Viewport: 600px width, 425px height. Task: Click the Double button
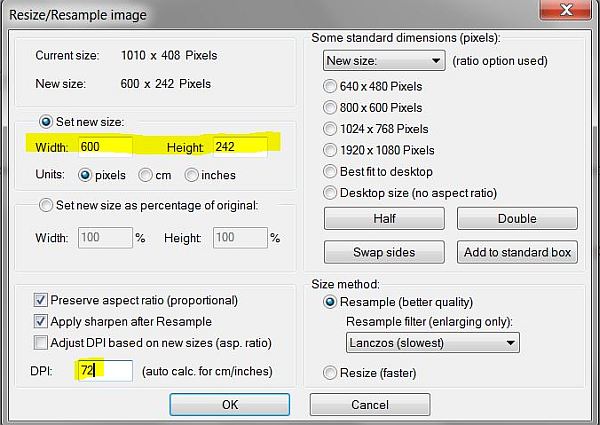(517, 218)
